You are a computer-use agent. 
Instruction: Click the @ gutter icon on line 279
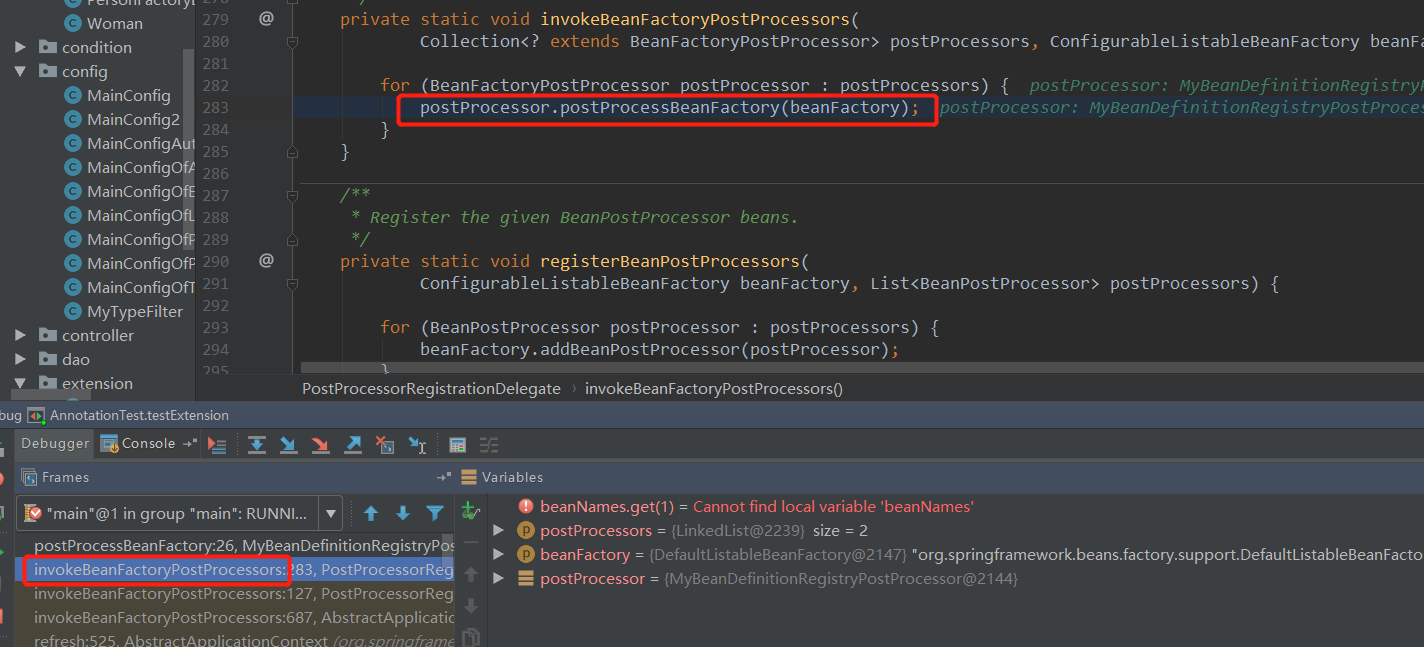pyautogui.click(x=266, y=19)
